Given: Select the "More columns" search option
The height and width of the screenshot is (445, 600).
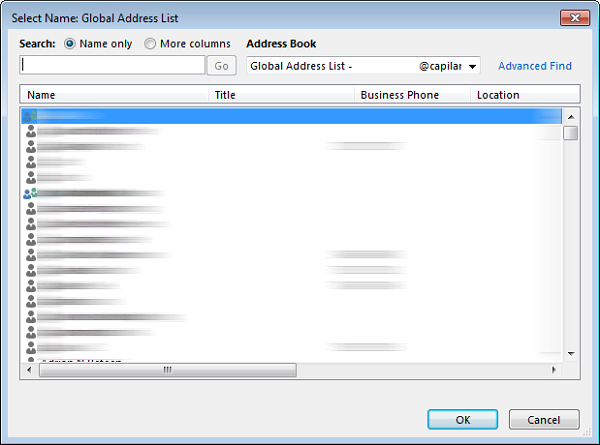Looking at the screenshot, I should pos(150,44).
